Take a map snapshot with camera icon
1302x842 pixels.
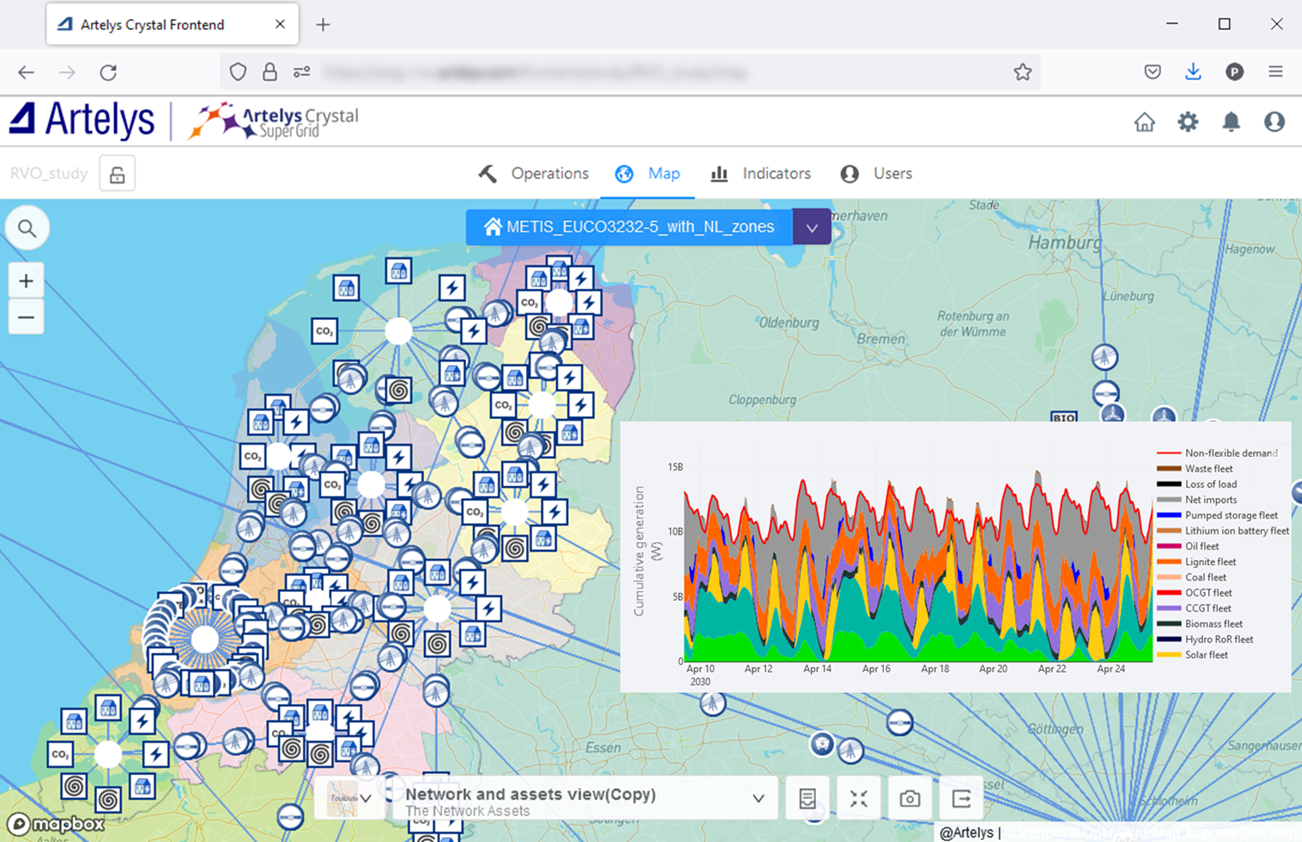910,799
